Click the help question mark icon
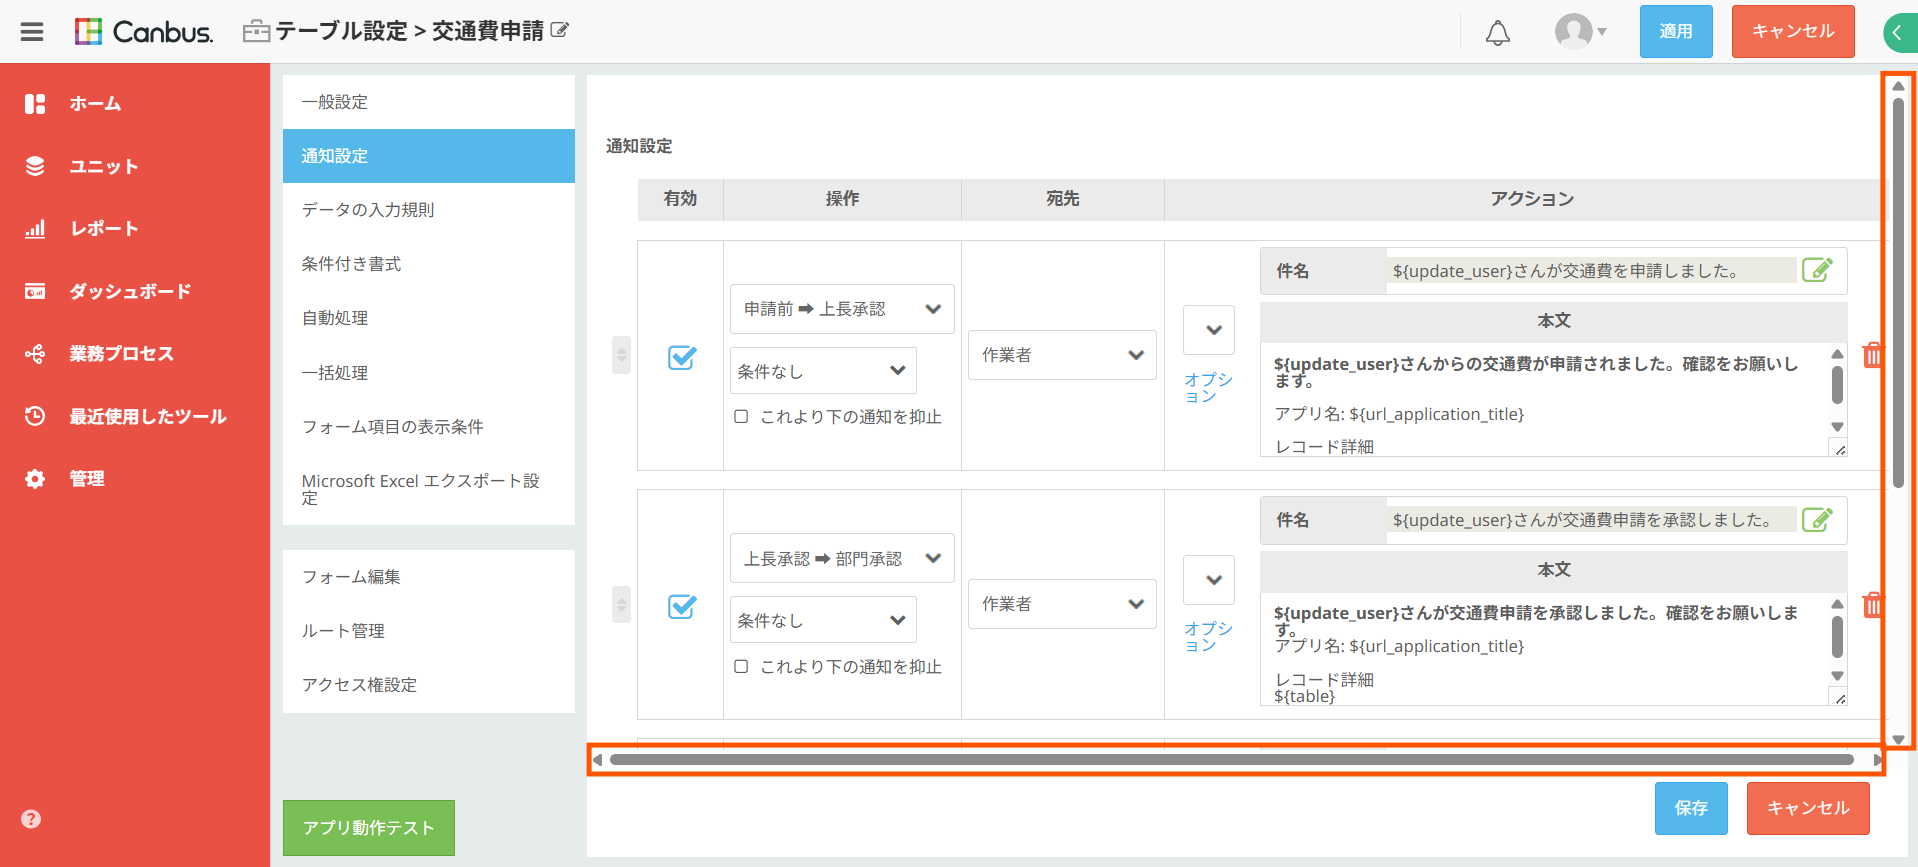This screenshot has height=867, width=1918. tap(31, 819)
